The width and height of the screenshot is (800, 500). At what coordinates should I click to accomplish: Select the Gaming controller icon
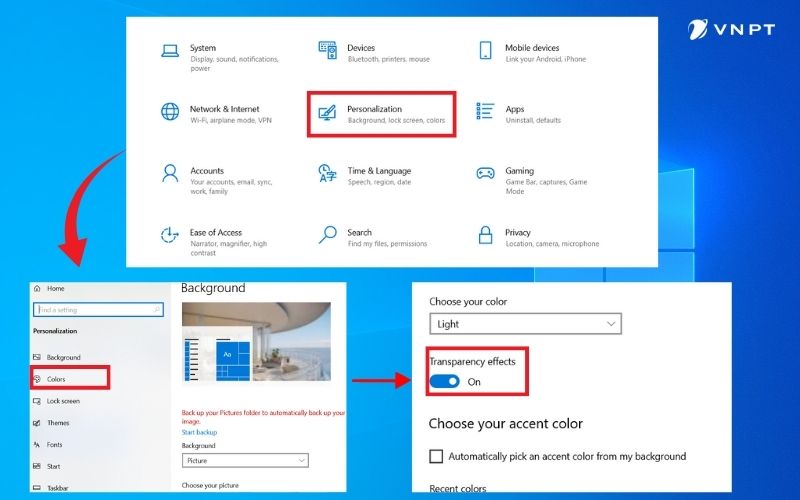pyautogui.click(x=485, y=173)
